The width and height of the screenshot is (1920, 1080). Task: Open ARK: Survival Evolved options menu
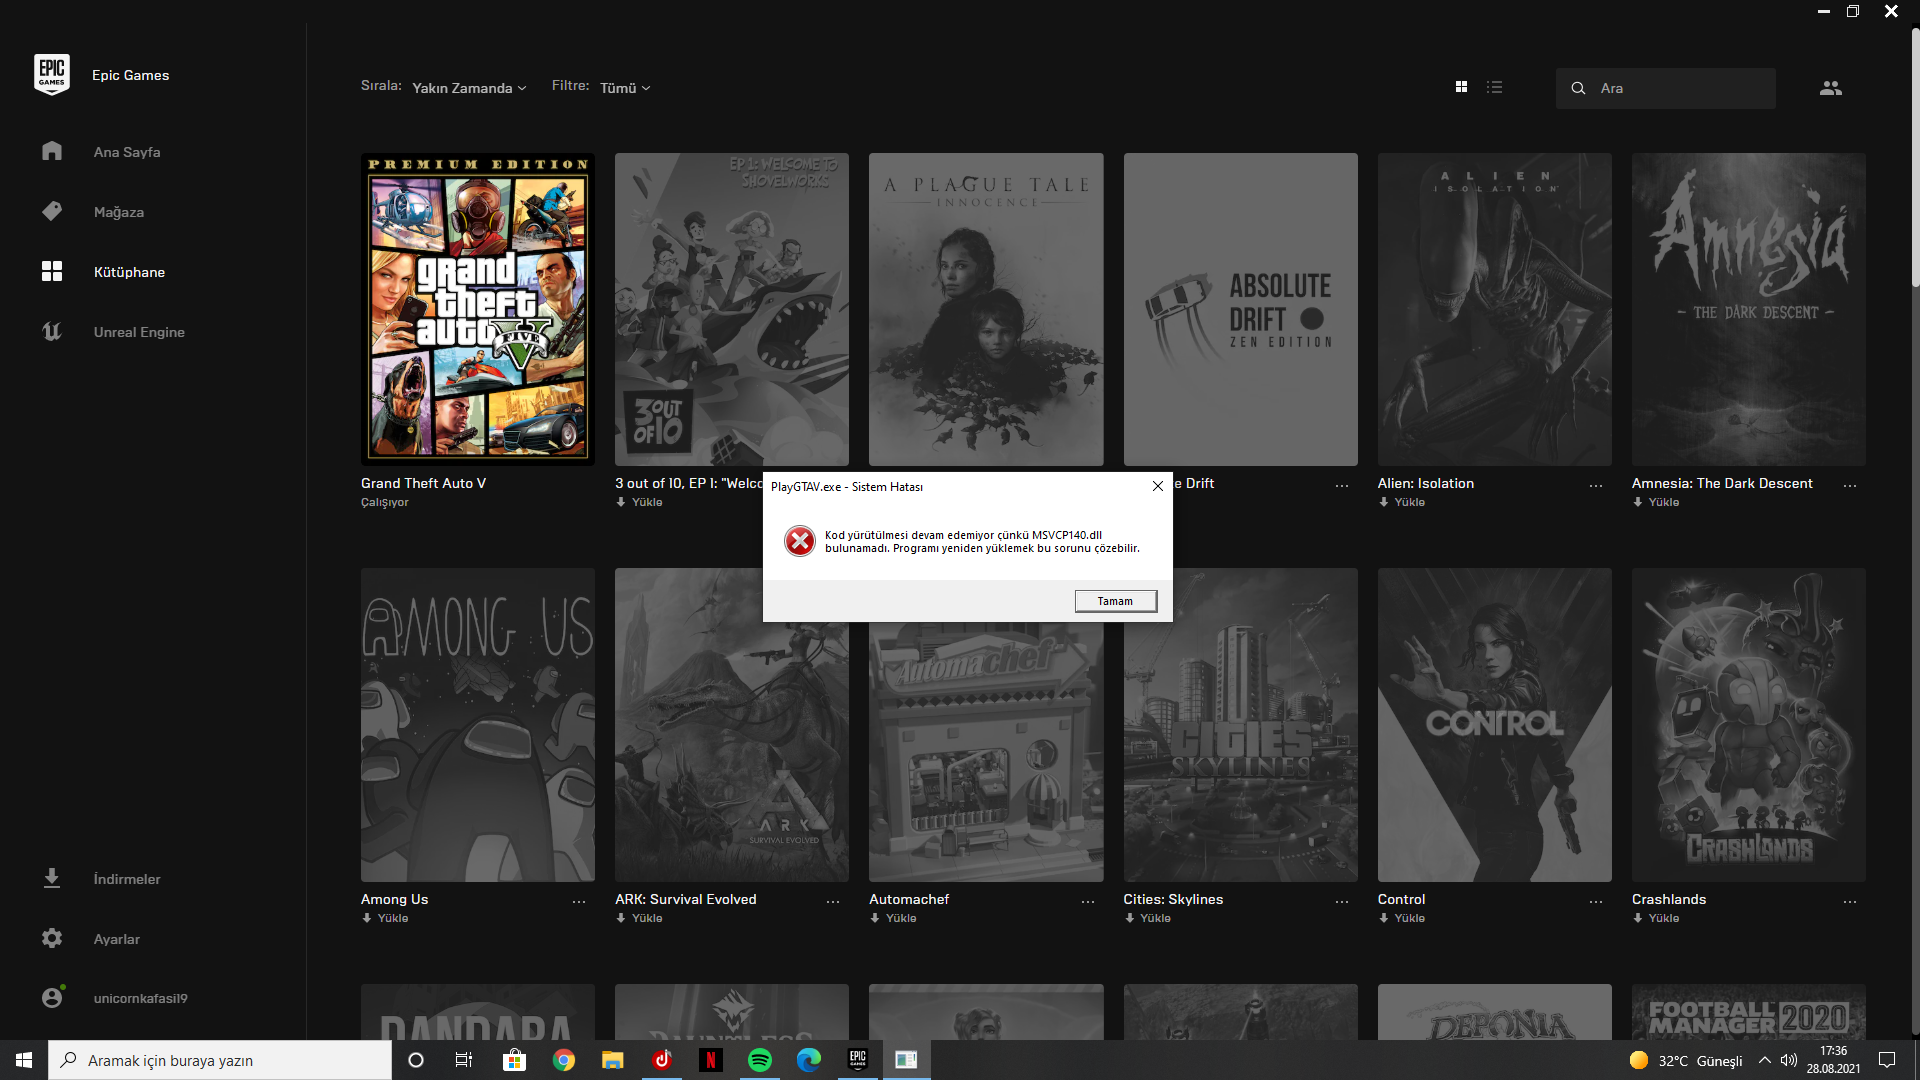[x=833, y=901]
